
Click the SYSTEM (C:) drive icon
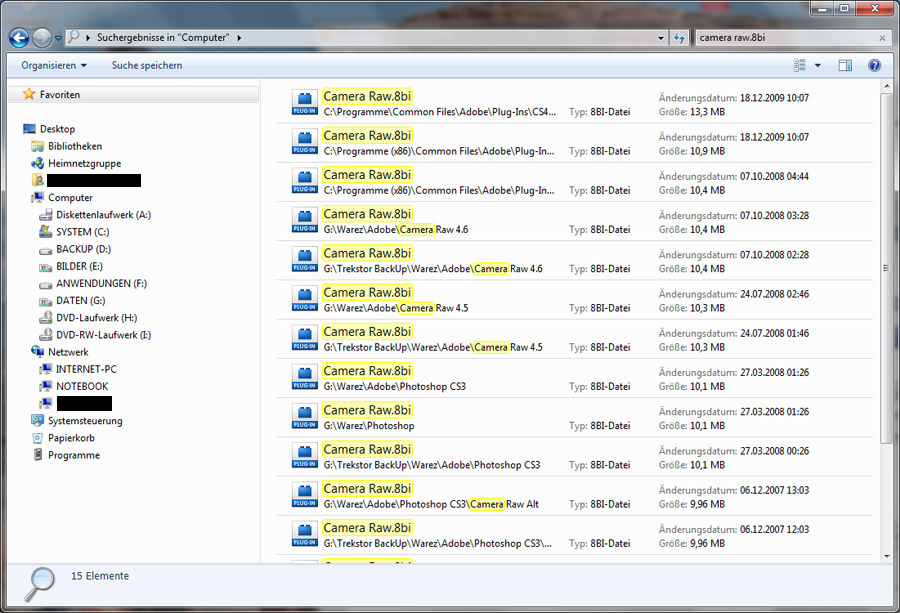[45, 231]
